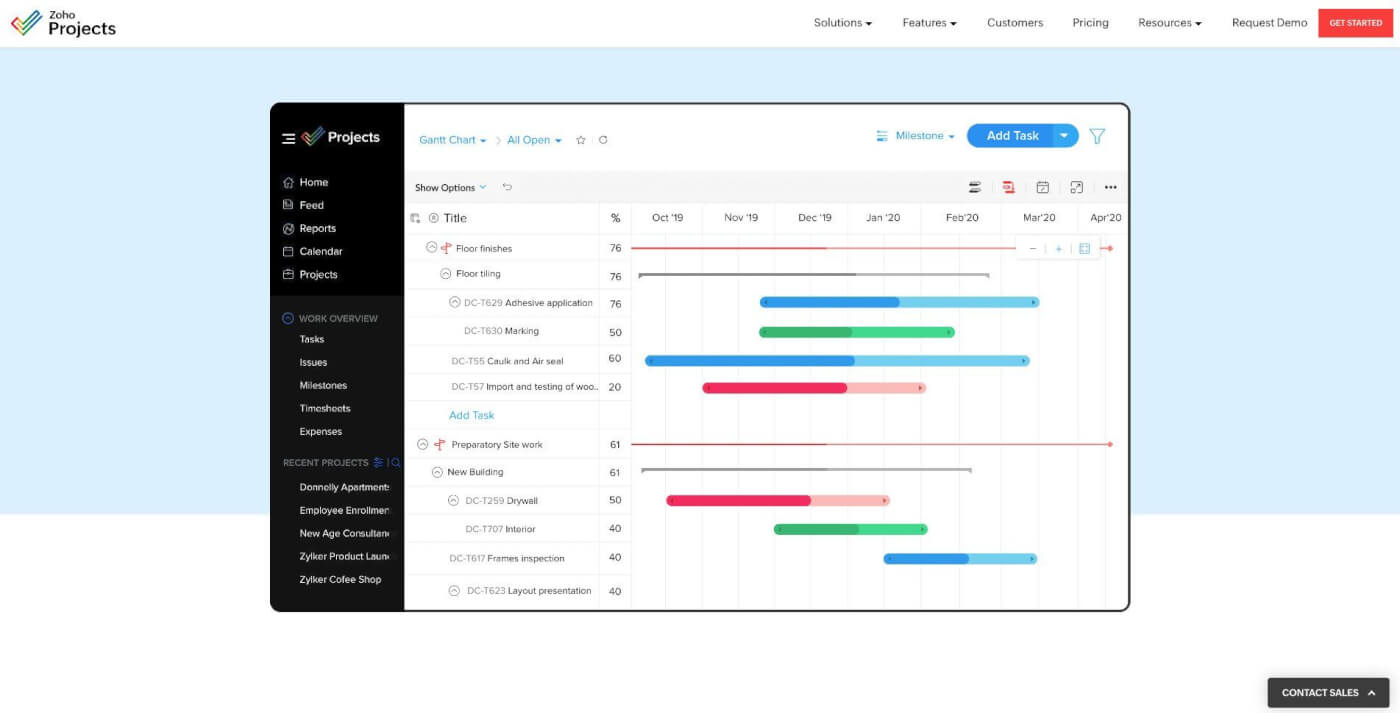The image size is (1400, 713).
Task: Zoom out the timeline with the minus control
Action: 1033,248
